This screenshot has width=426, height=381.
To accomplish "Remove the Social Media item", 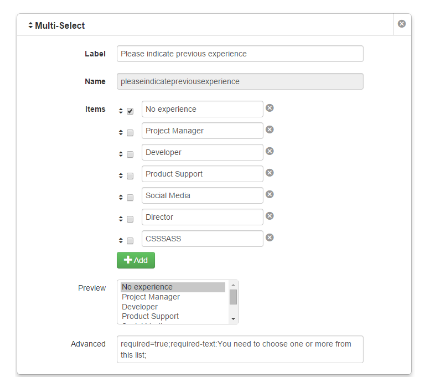I will pos(270,194).
